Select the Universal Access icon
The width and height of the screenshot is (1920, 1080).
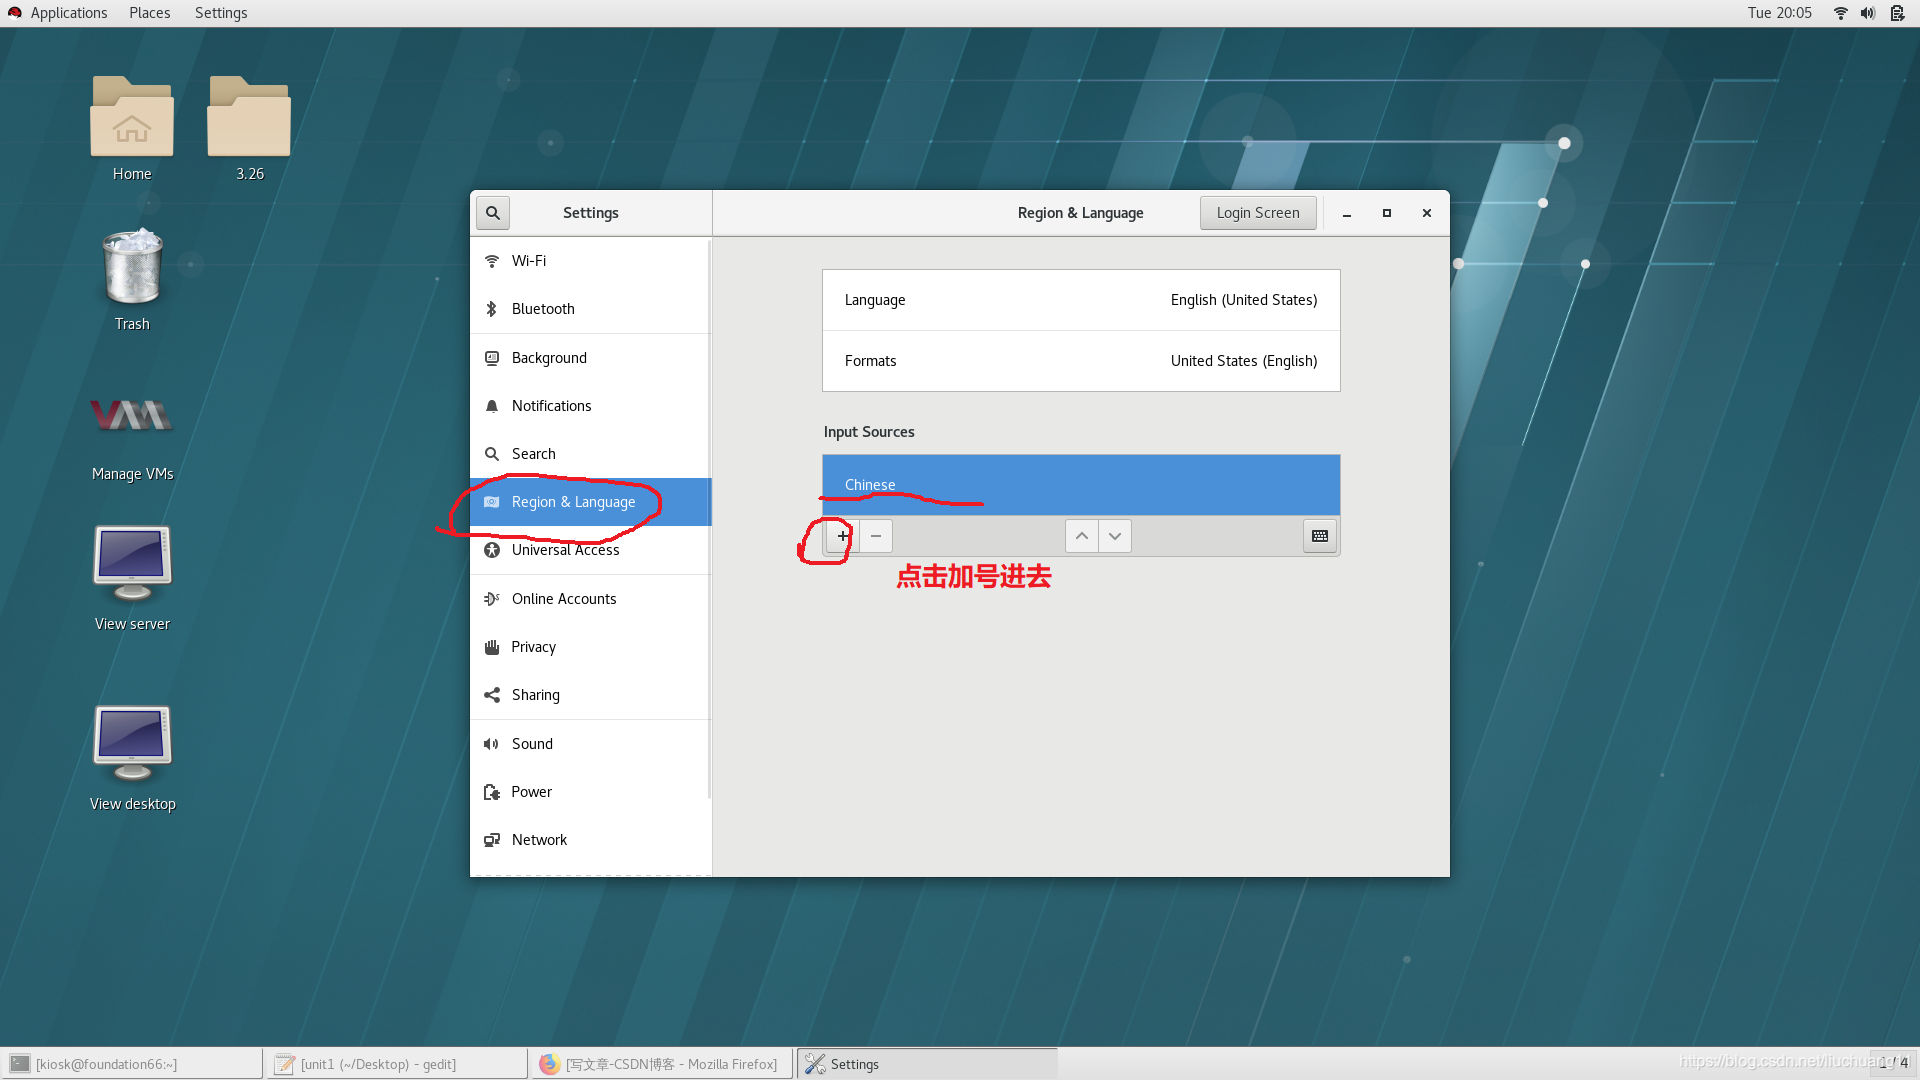(x=491, y=550)
